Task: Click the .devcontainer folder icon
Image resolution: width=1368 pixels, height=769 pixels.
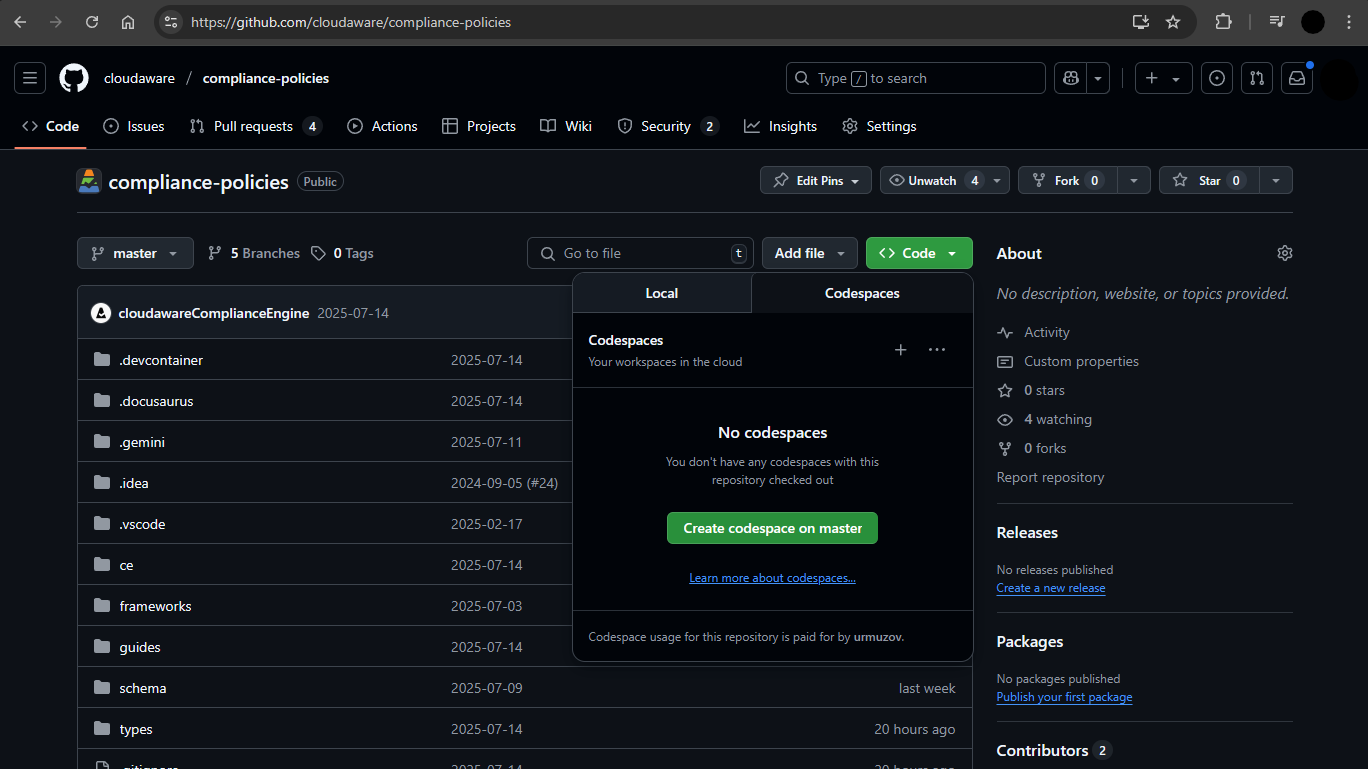Action: pos(102,360)
